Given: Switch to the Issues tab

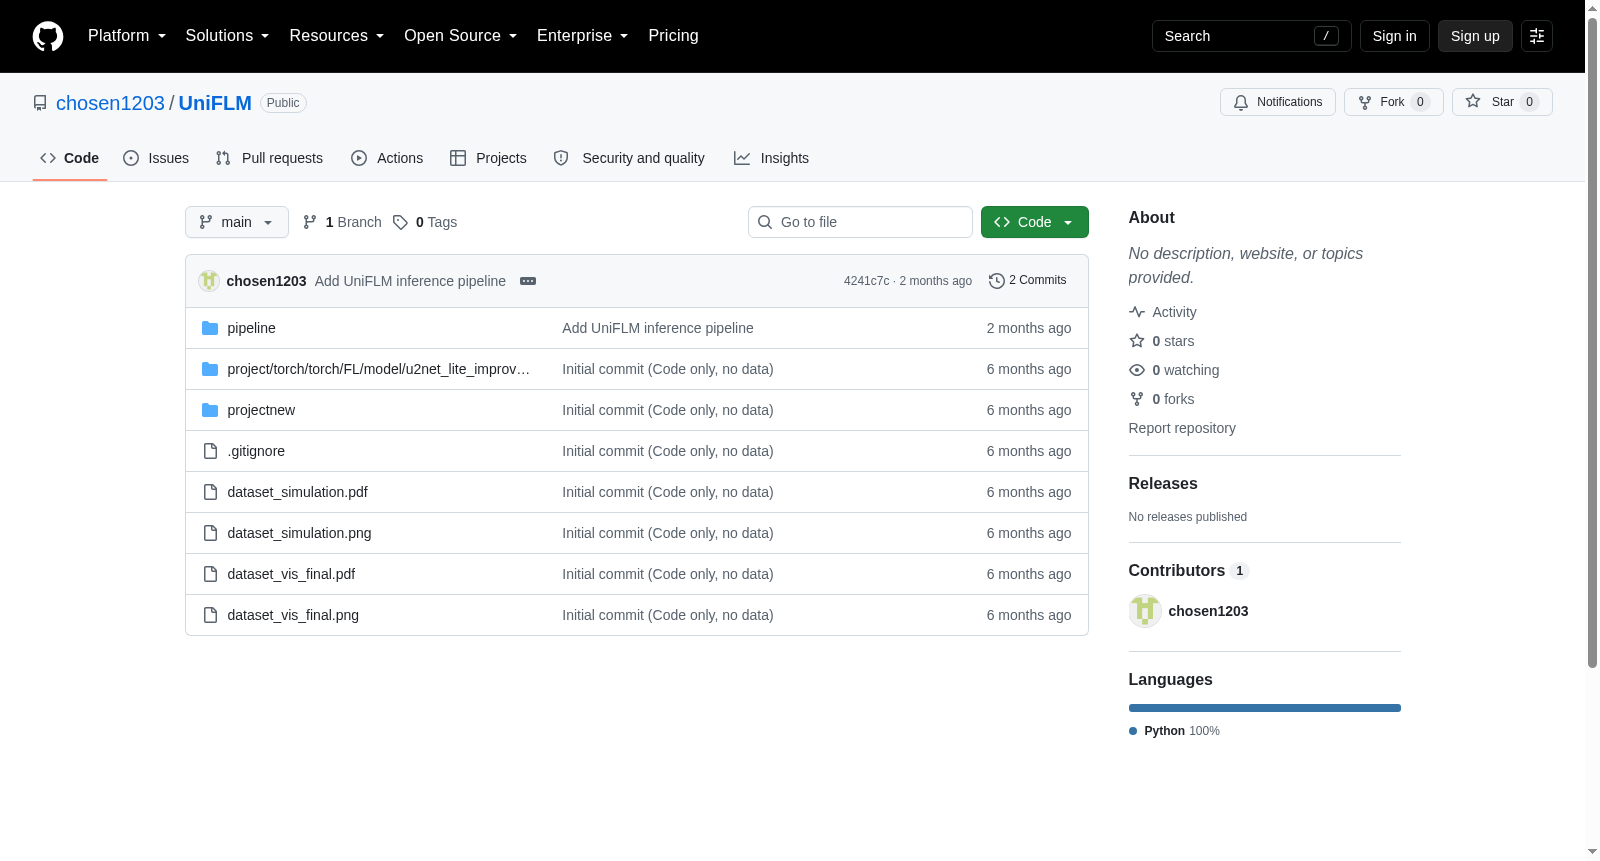Looking at the screenshot, I should (156, 158).
